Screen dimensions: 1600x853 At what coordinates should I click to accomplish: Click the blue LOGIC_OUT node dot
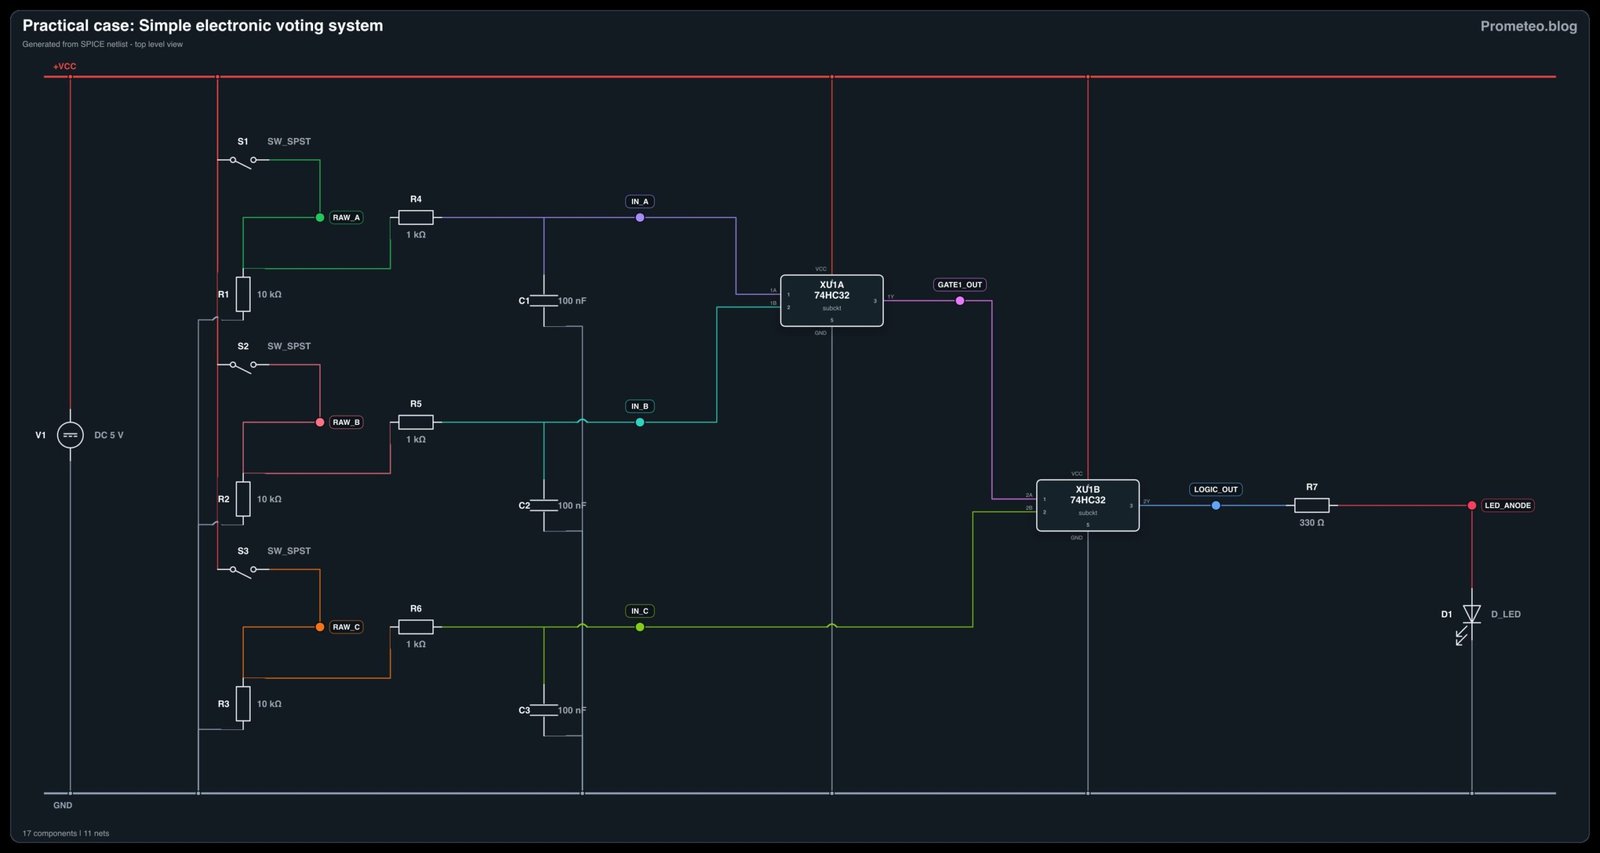(1216, 505)
